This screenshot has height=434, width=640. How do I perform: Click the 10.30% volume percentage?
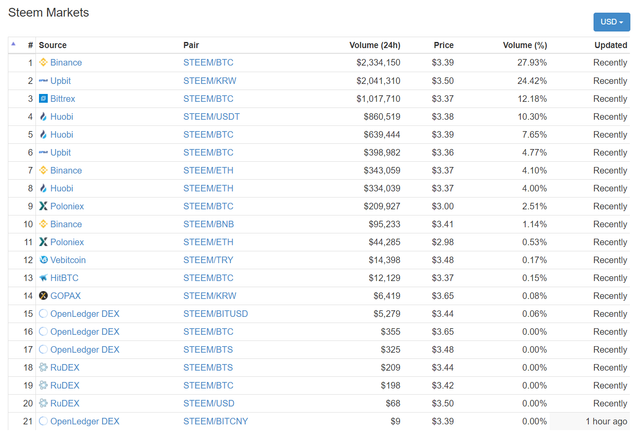tap(532, 116)
